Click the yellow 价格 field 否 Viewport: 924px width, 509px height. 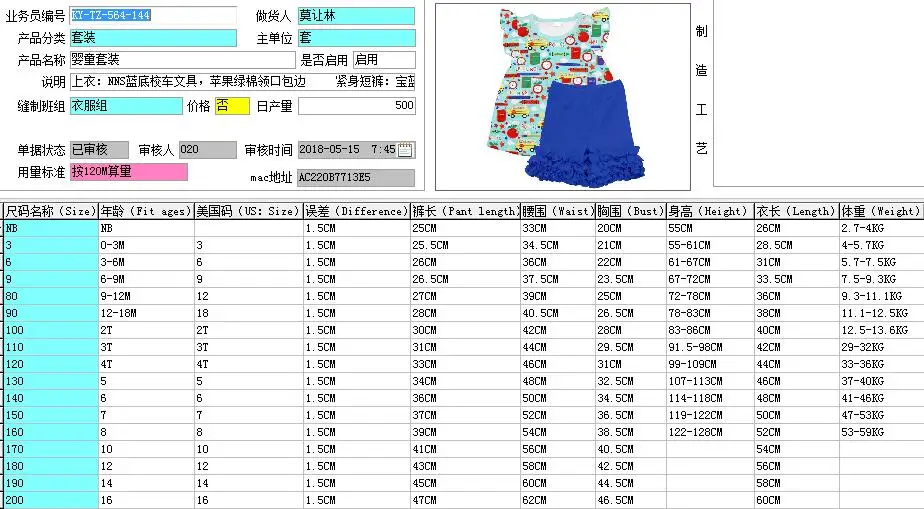(x=232, y=105)
